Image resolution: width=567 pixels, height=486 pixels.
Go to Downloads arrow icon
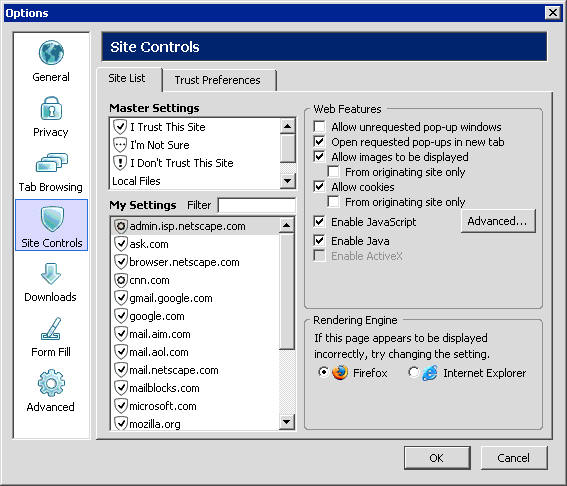pos(51,274)
